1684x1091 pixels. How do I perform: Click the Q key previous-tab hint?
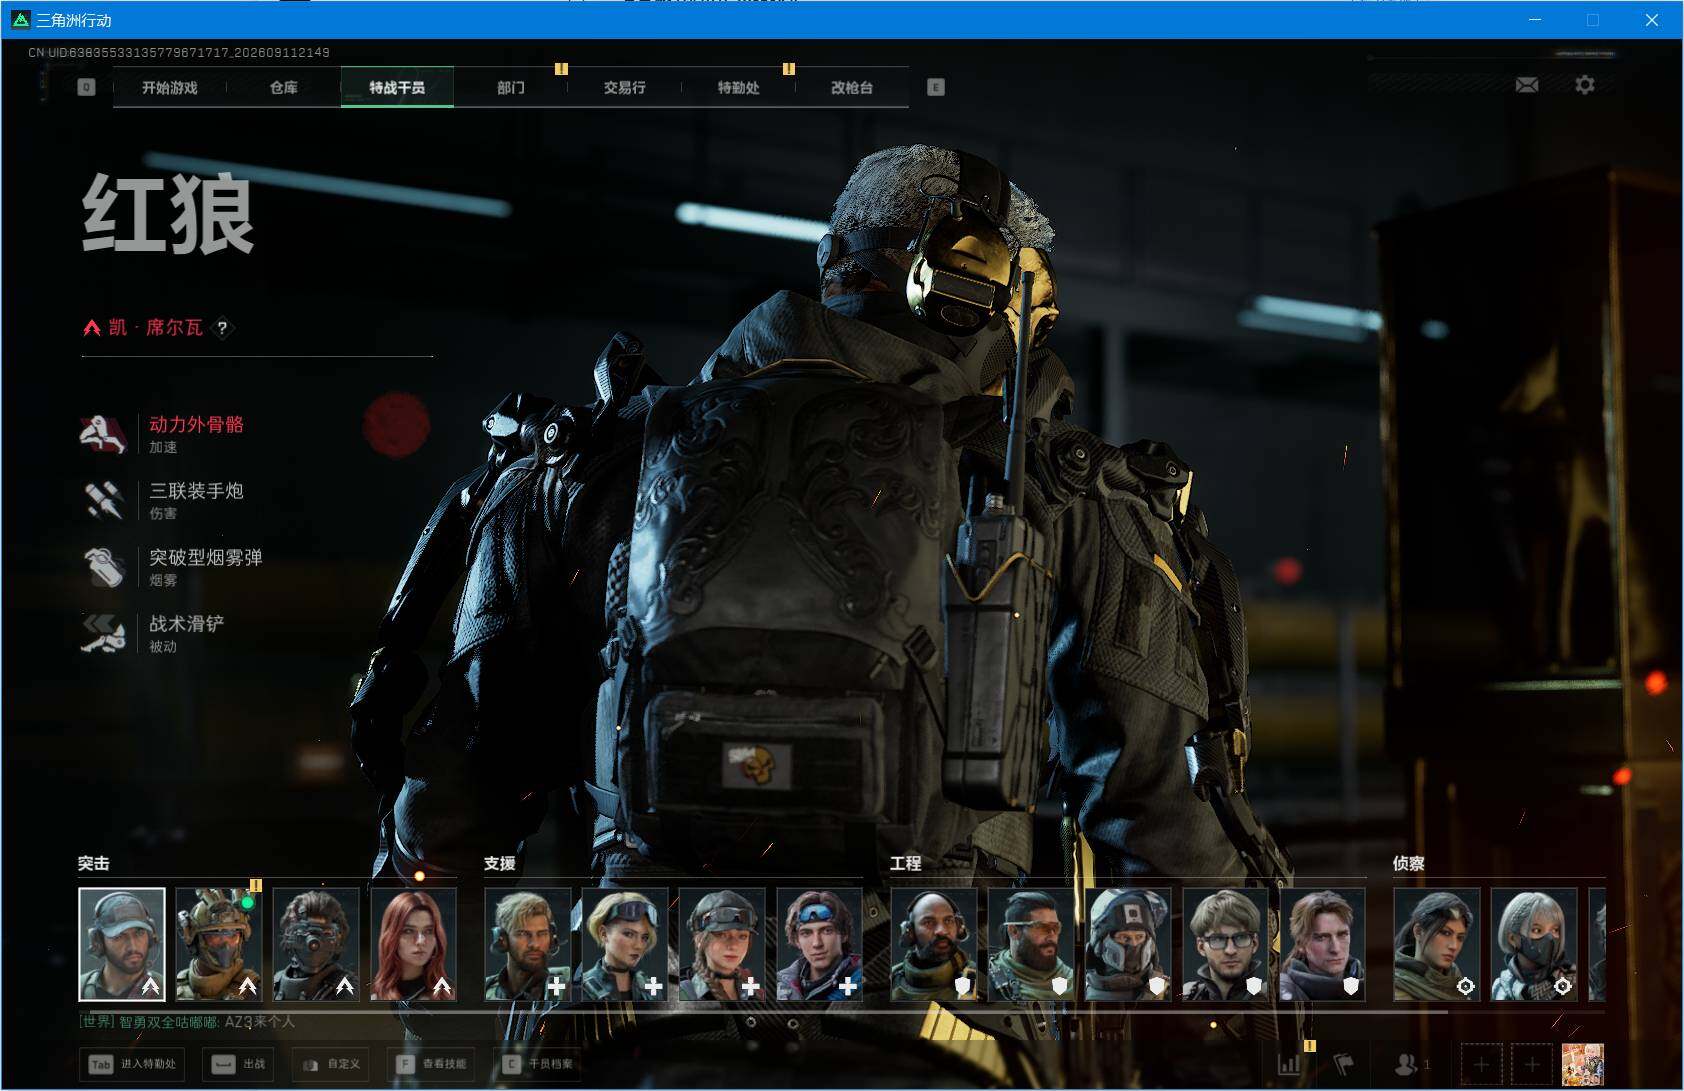pyautogui.click(x=86, y=87)
